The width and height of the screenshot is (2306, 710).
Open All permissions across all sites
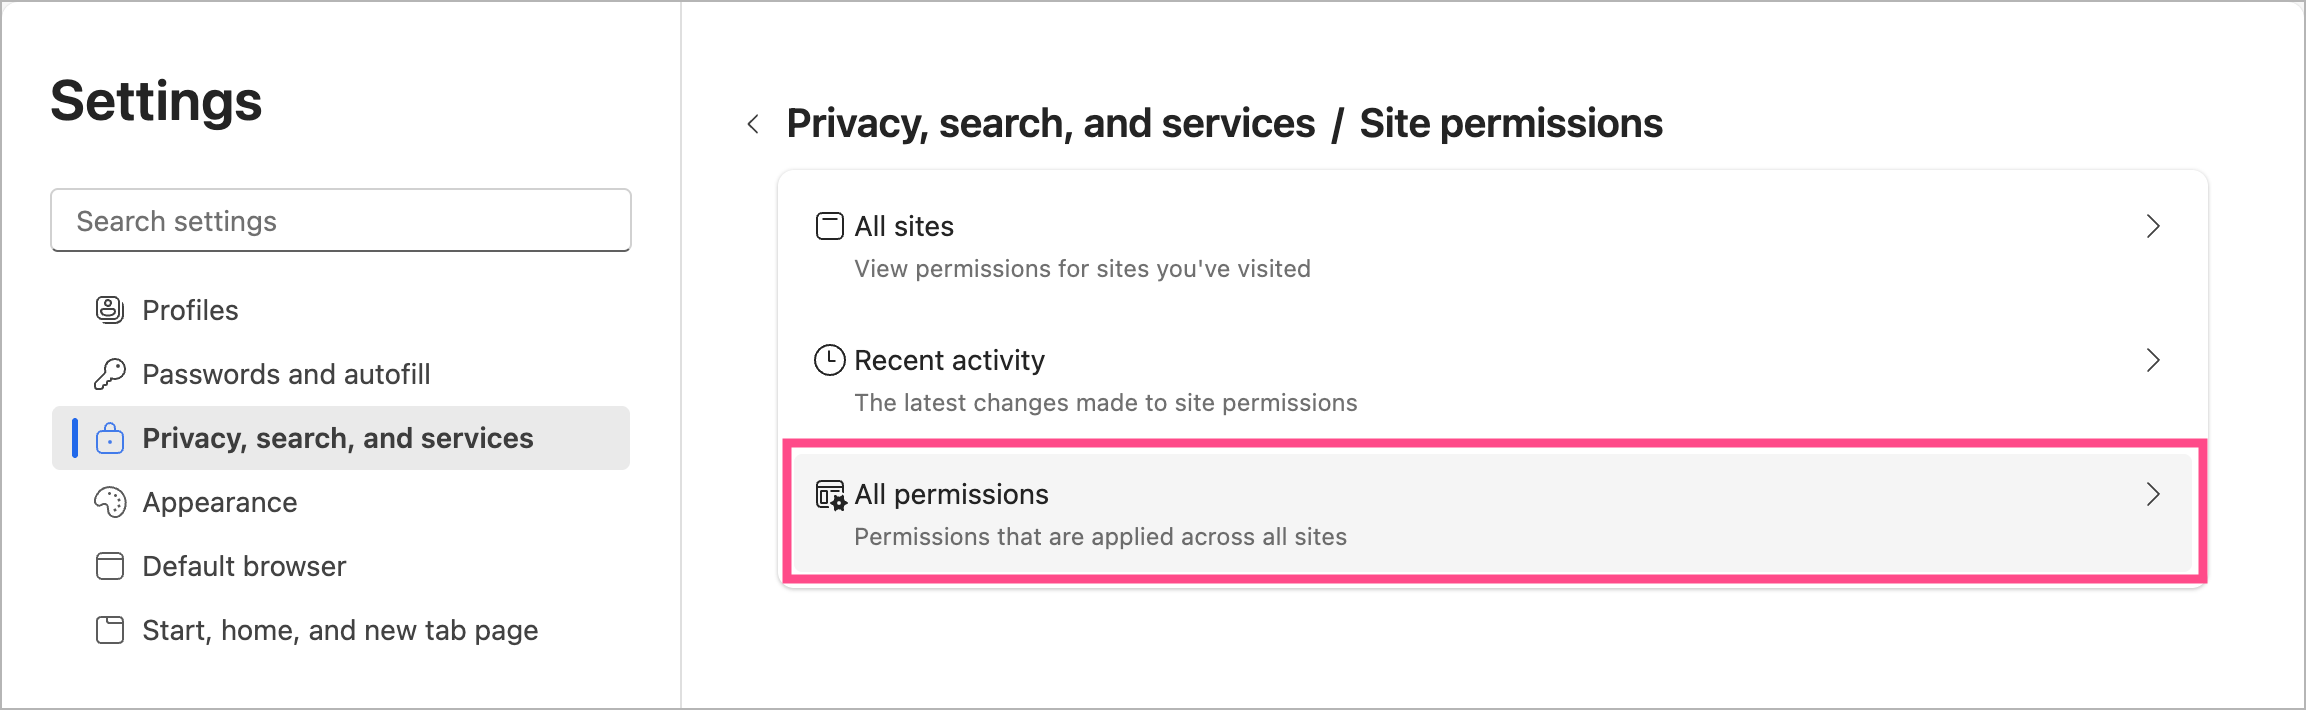pyautogui.click(x=1100, y=514)
